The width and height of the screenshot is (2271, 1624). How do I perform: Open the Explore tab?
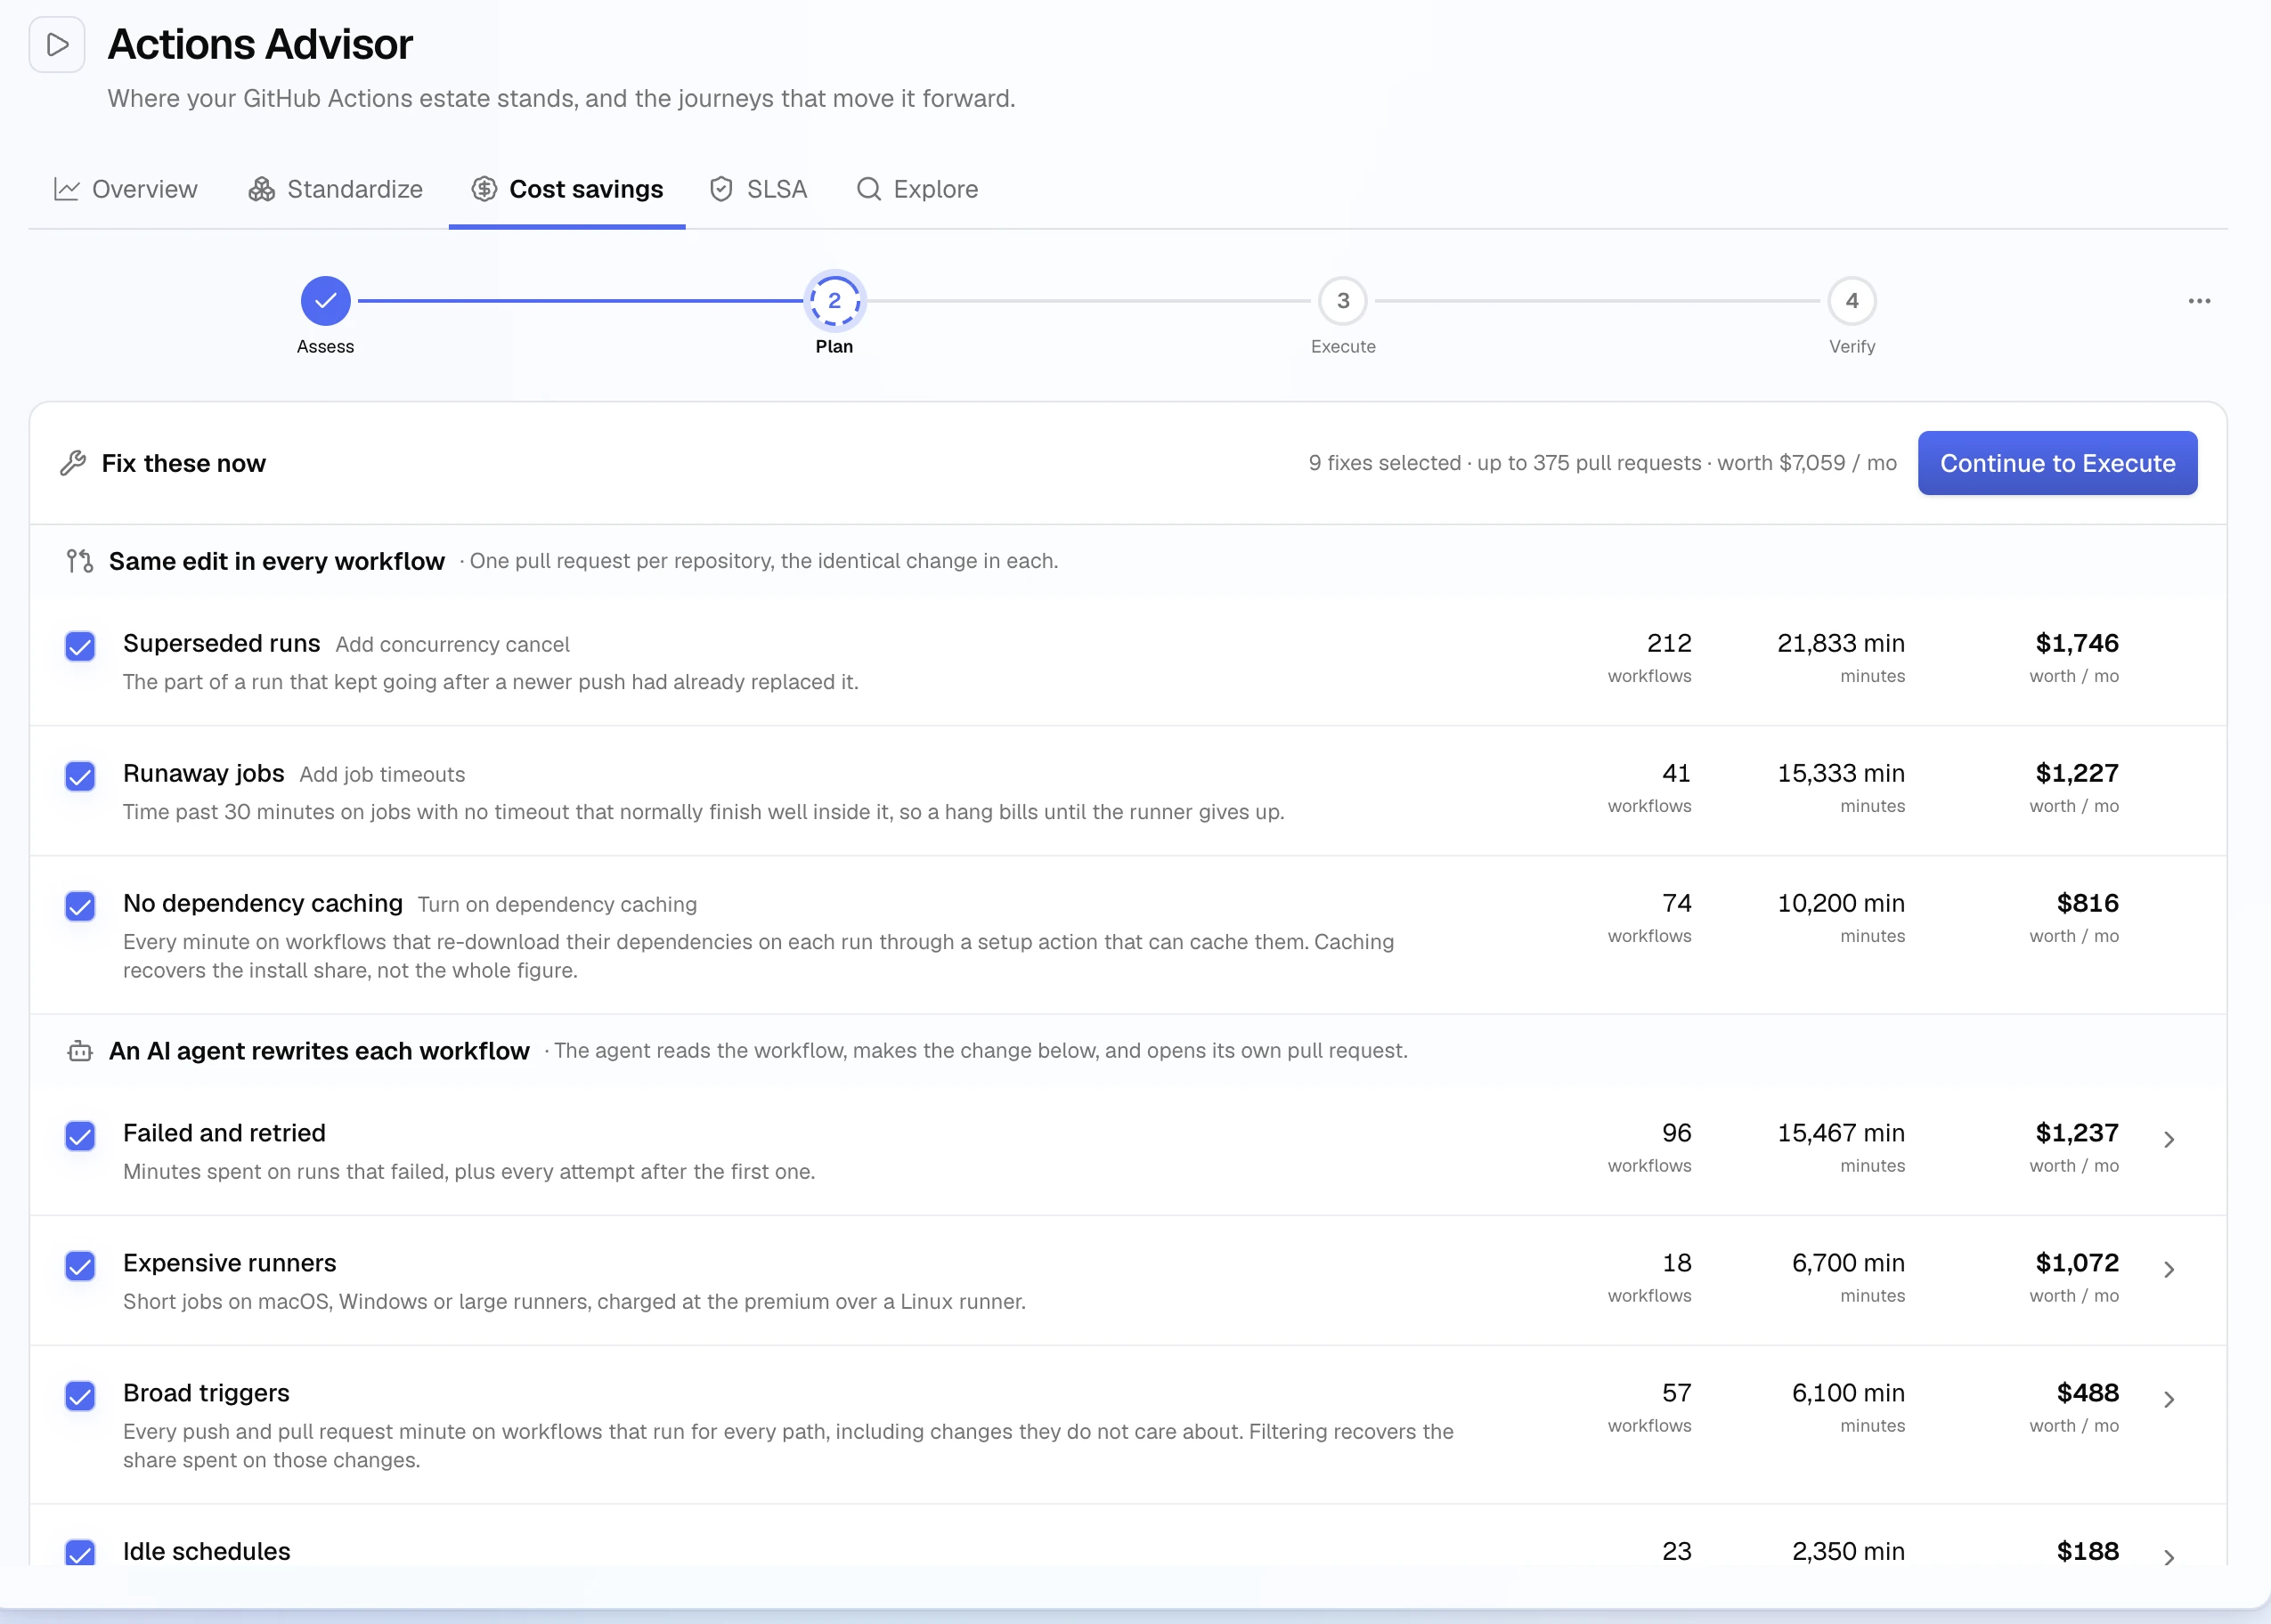917,189
